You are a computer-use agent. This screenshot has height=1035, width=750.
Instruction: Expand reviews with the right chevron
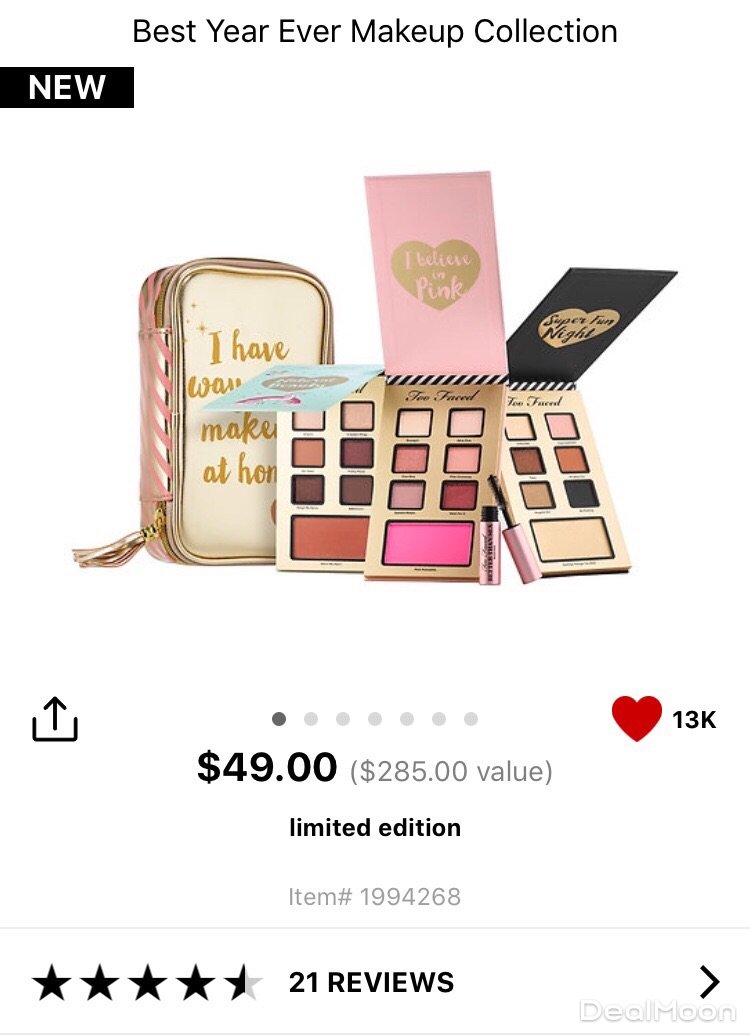709,982
